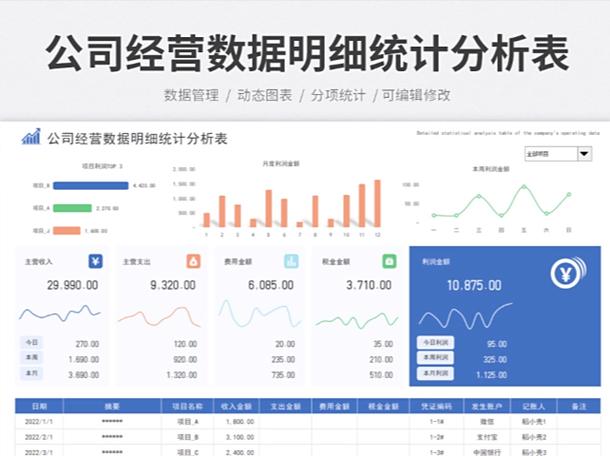Click the 项目_B cell in the table
The width and height of the screenshot is (610, 456).
point(188,437)
